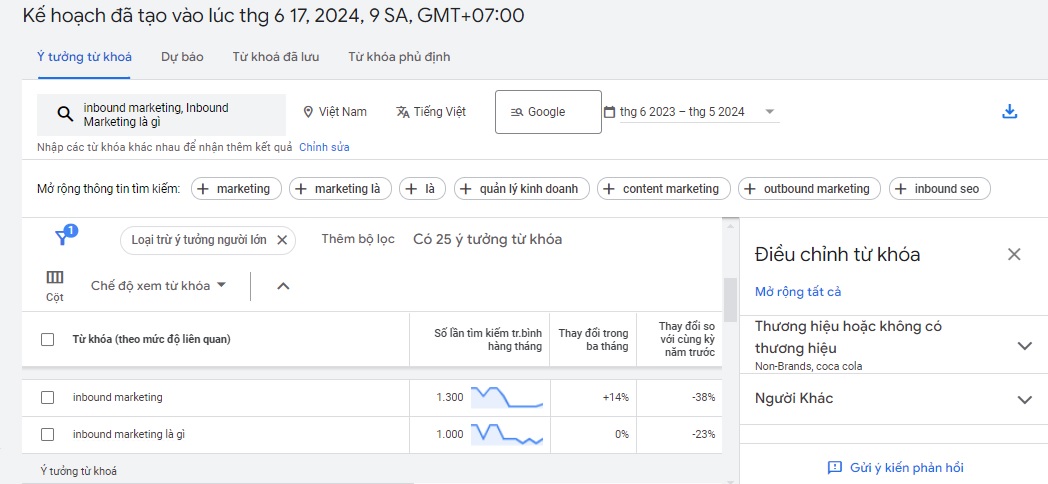The image size is (1048, 484).
Task: Close the Điều chỉnh từ khóa panel
Action: pyautogui.click(x=1014, y=254)
